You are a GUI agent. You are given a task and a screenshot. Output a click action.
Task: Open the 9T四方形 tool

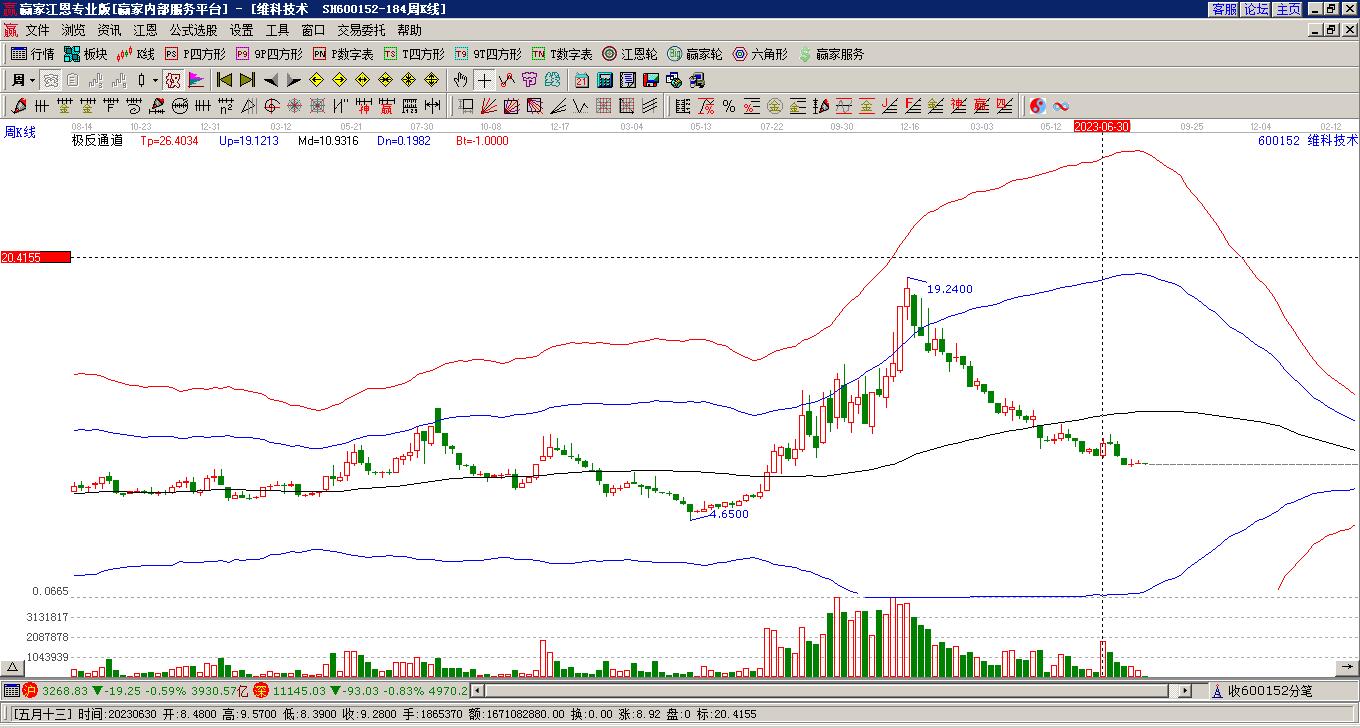click(488, 54)
